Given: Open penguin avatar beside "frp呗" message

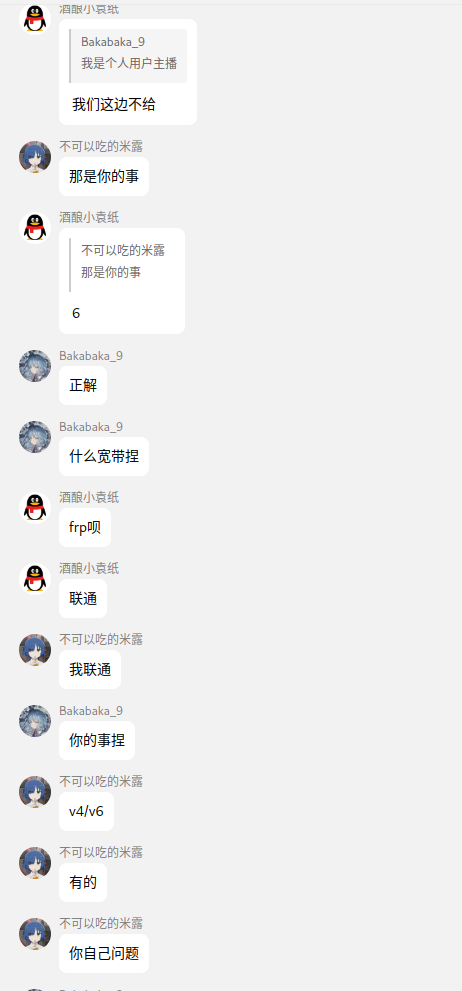Looking at the screenshot, I should pos(35,508).
